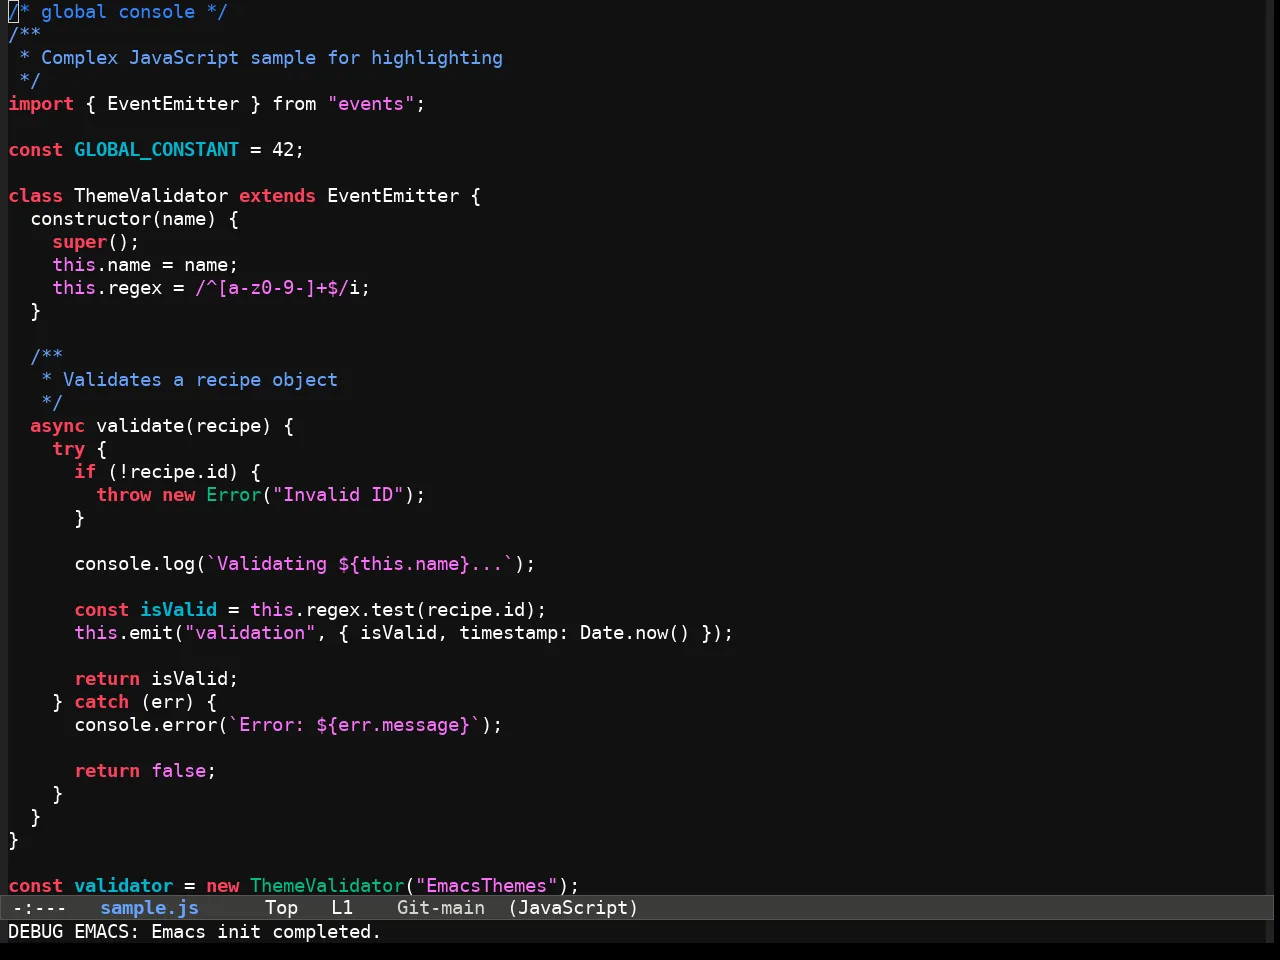Click the "class" keyword
Screen dimensions: 1280x960
pos(35,196)
